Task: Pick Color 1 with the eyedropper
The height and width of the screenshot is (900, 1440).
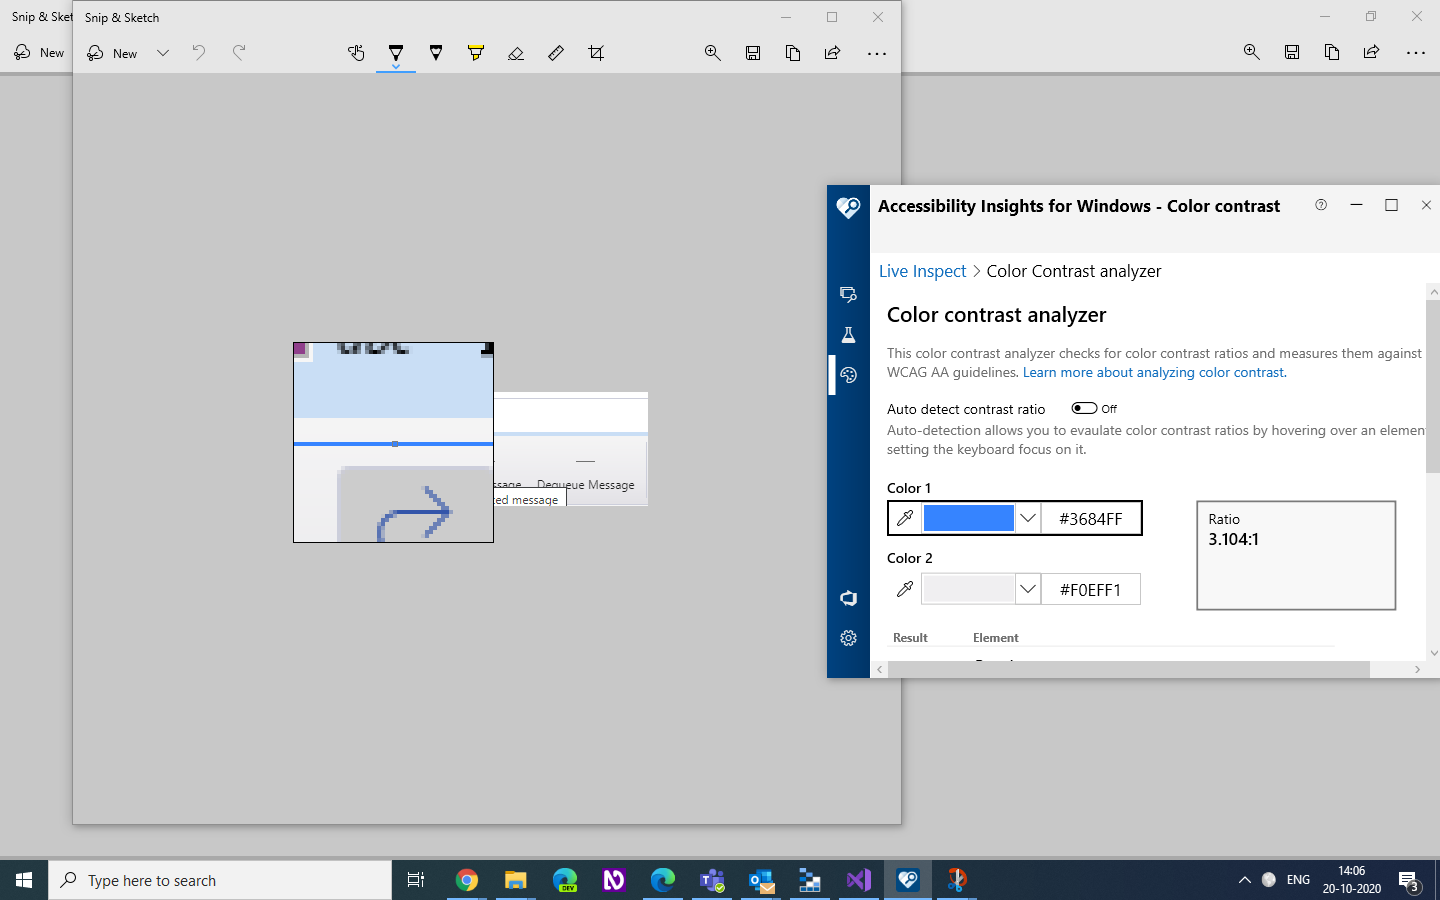Action: (905, 518)
